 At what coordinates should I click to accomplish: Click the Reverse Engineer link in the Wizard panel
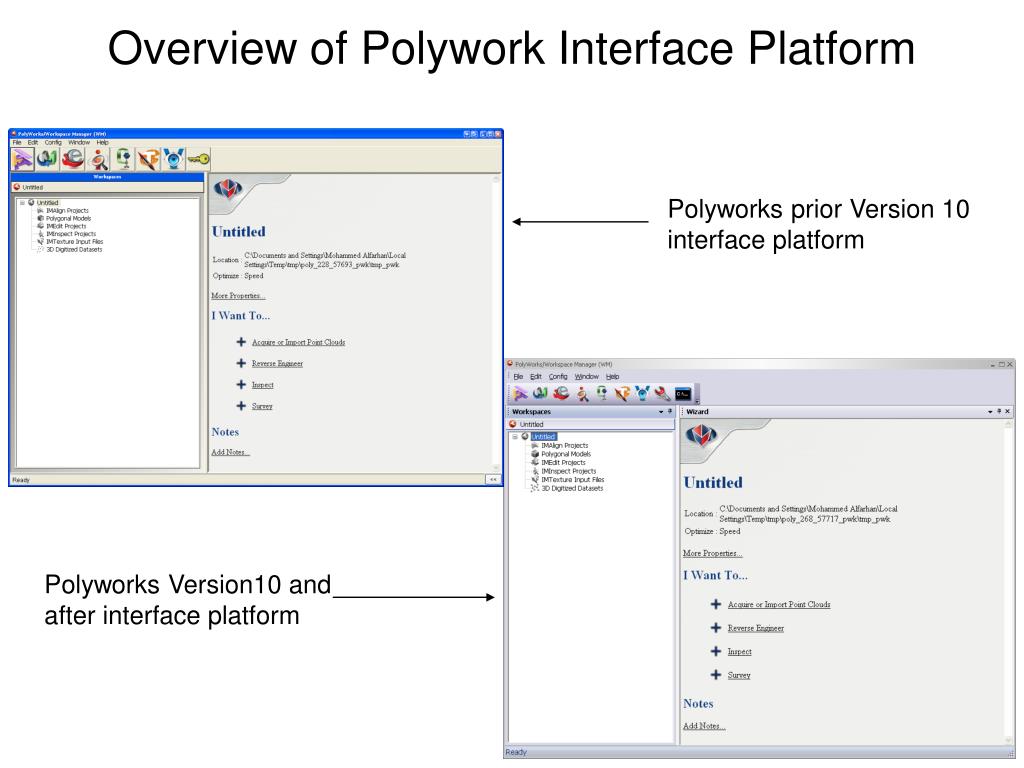point(756,628)
